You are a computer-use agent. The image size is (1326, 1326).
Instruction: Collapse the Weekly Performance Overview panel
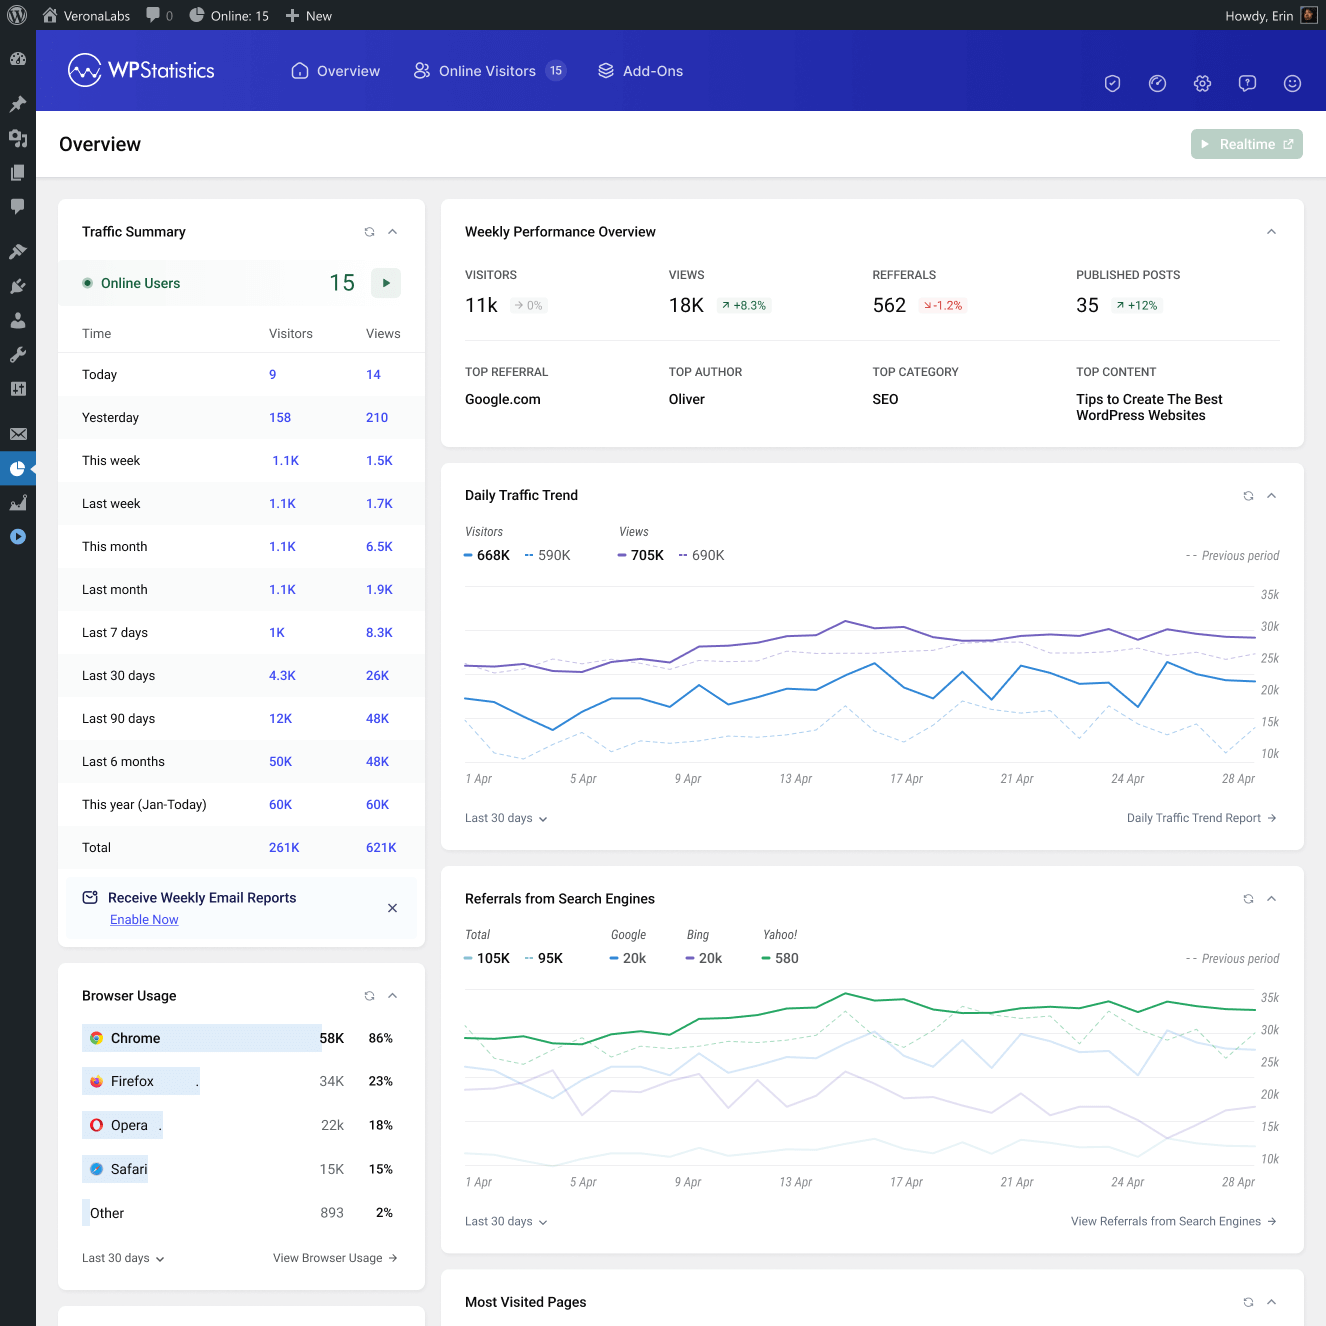1271,232
